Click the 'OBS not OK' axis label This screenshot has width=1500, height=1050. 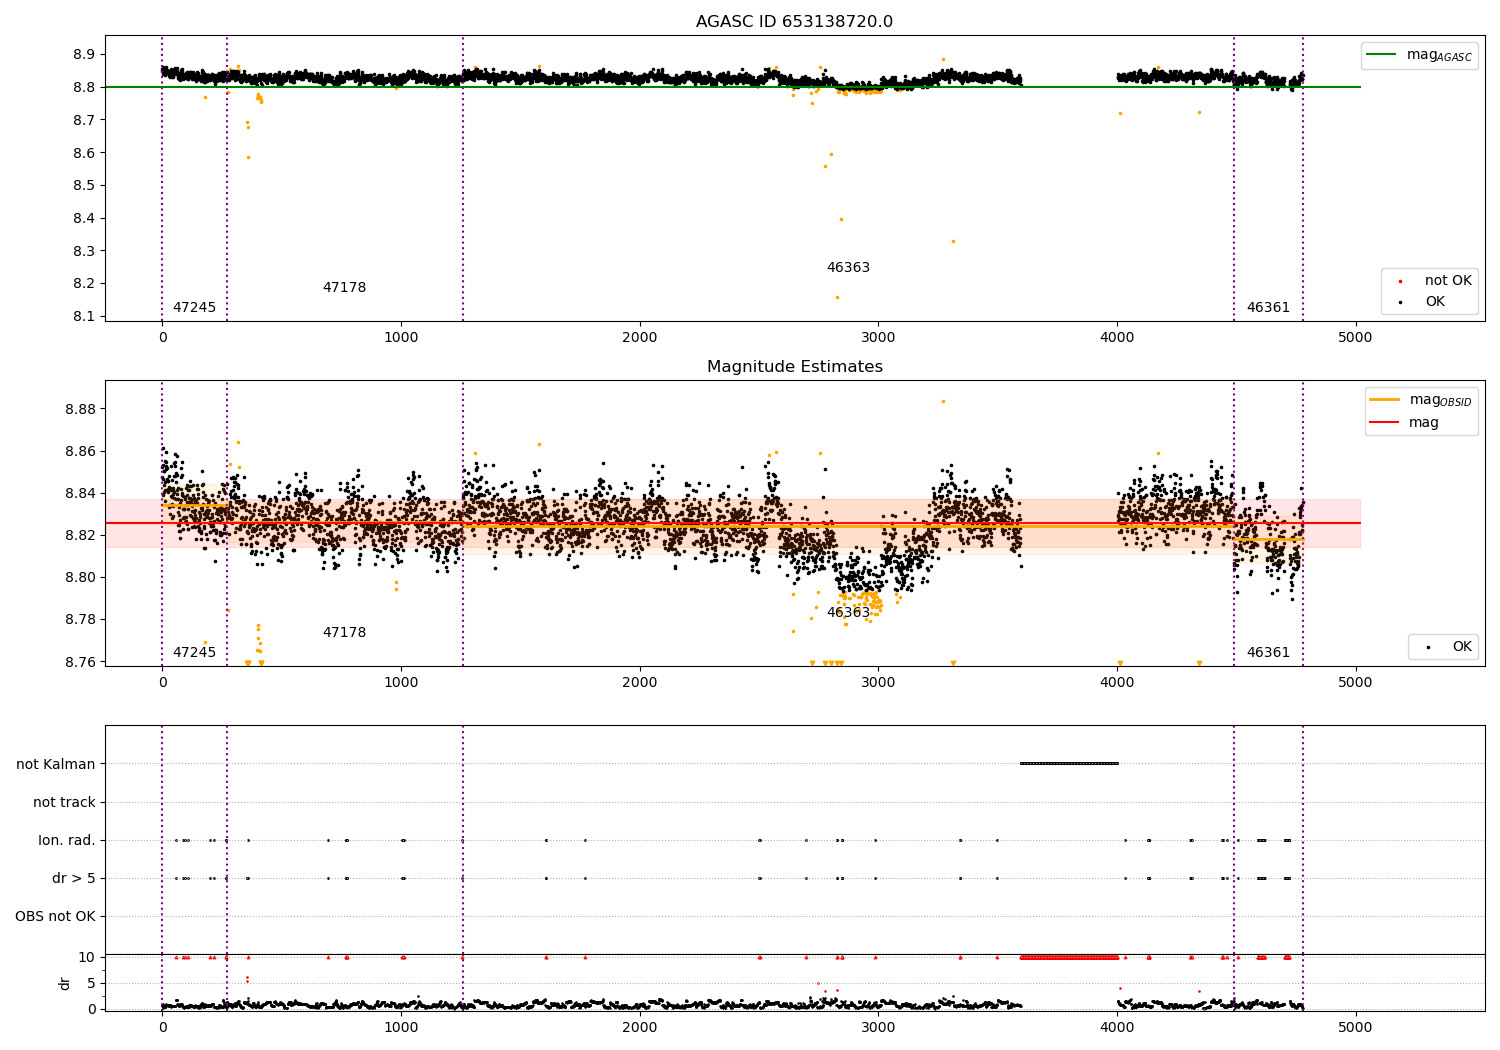[55, 916]
